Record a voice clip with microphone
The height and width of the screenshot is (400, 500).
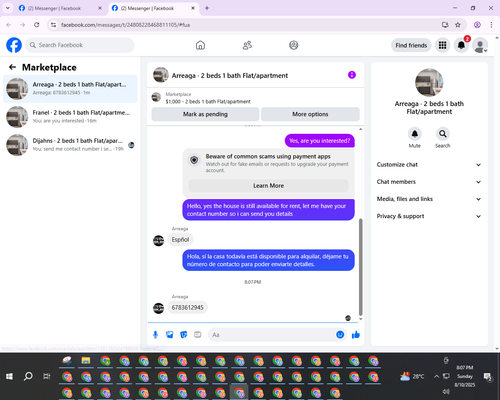(x=155, y=335)
